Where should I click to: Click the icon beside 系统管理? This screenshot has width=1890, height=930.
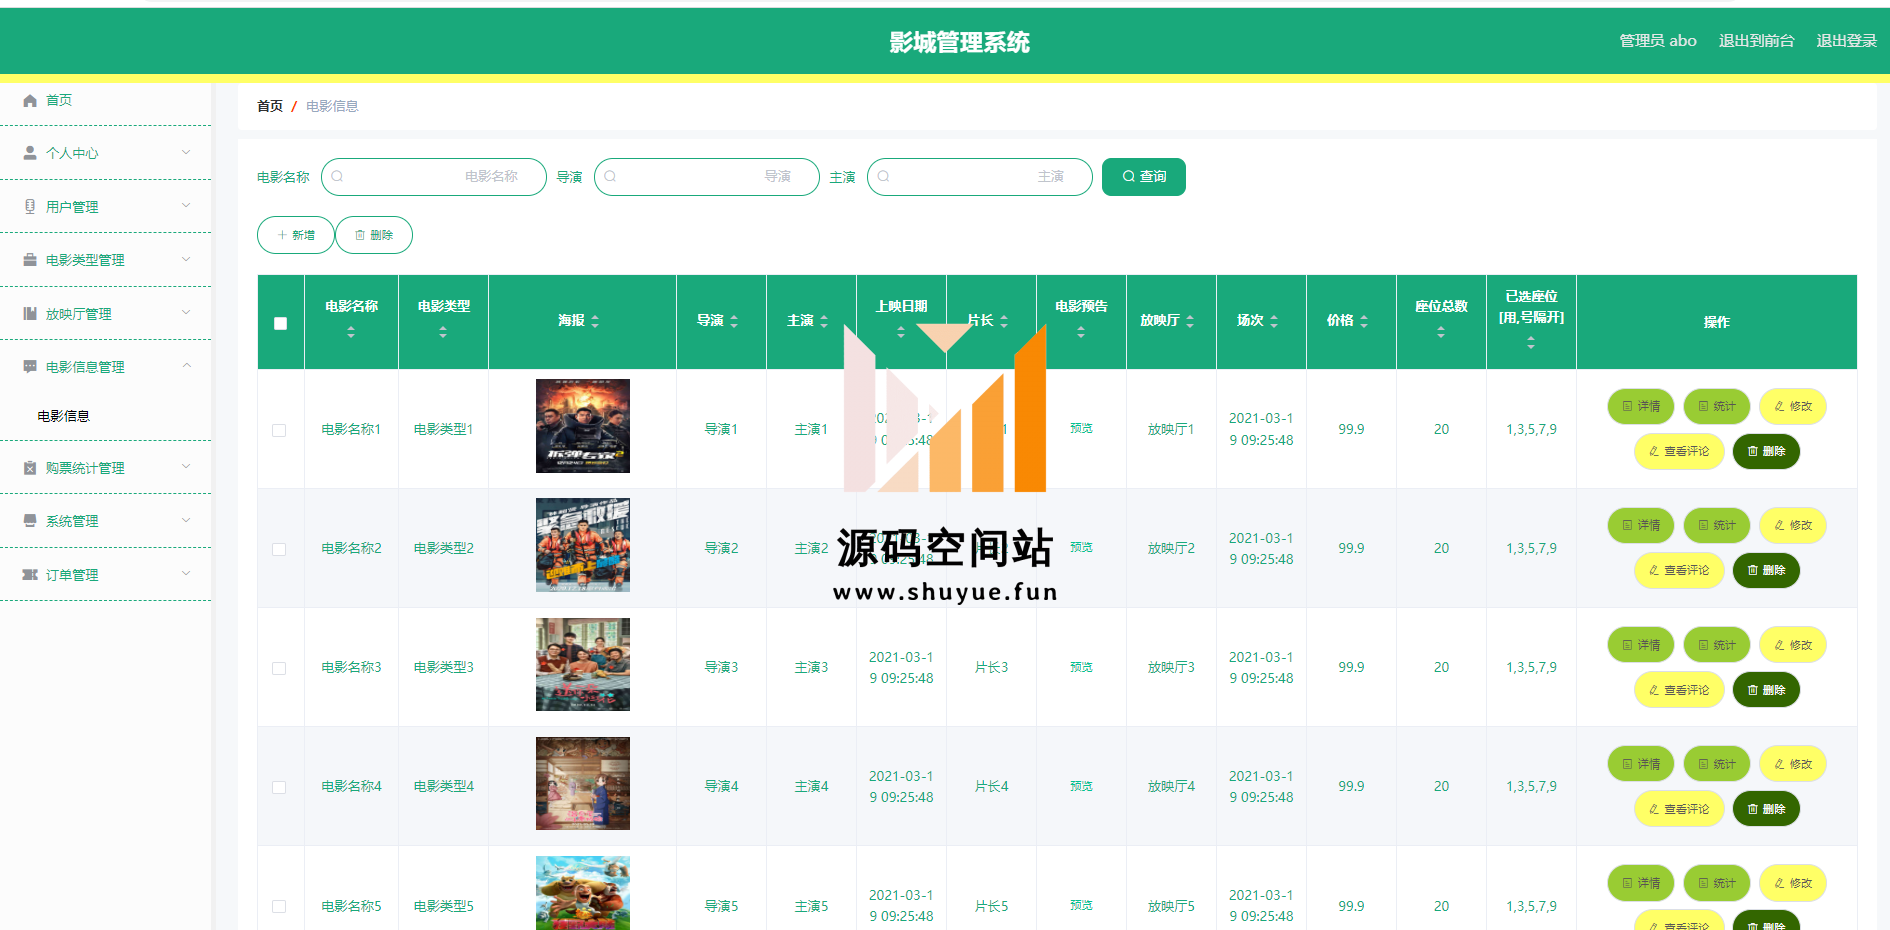point(30,521)
